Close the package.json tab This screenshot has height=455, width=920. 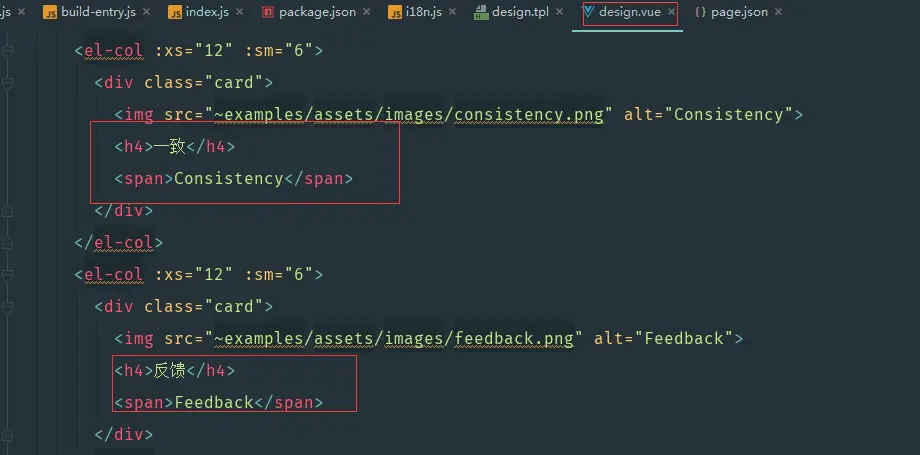point(367,12)
